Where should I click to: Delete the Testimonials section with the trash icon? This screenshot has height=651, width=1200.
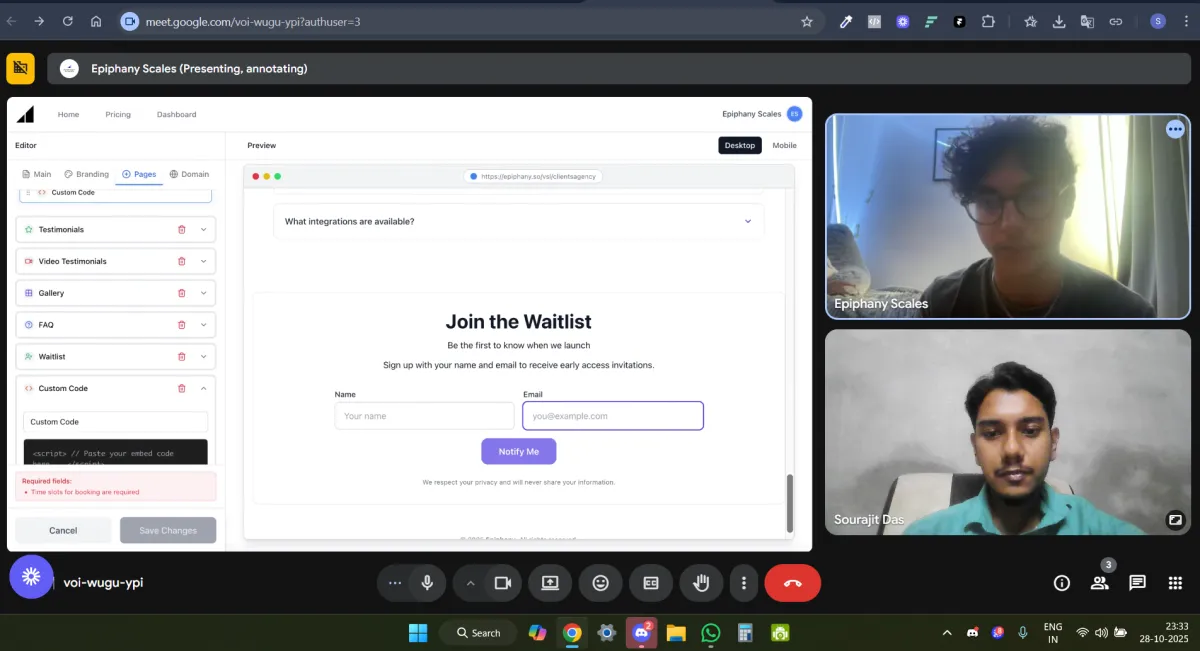click(x=181, y=230)
